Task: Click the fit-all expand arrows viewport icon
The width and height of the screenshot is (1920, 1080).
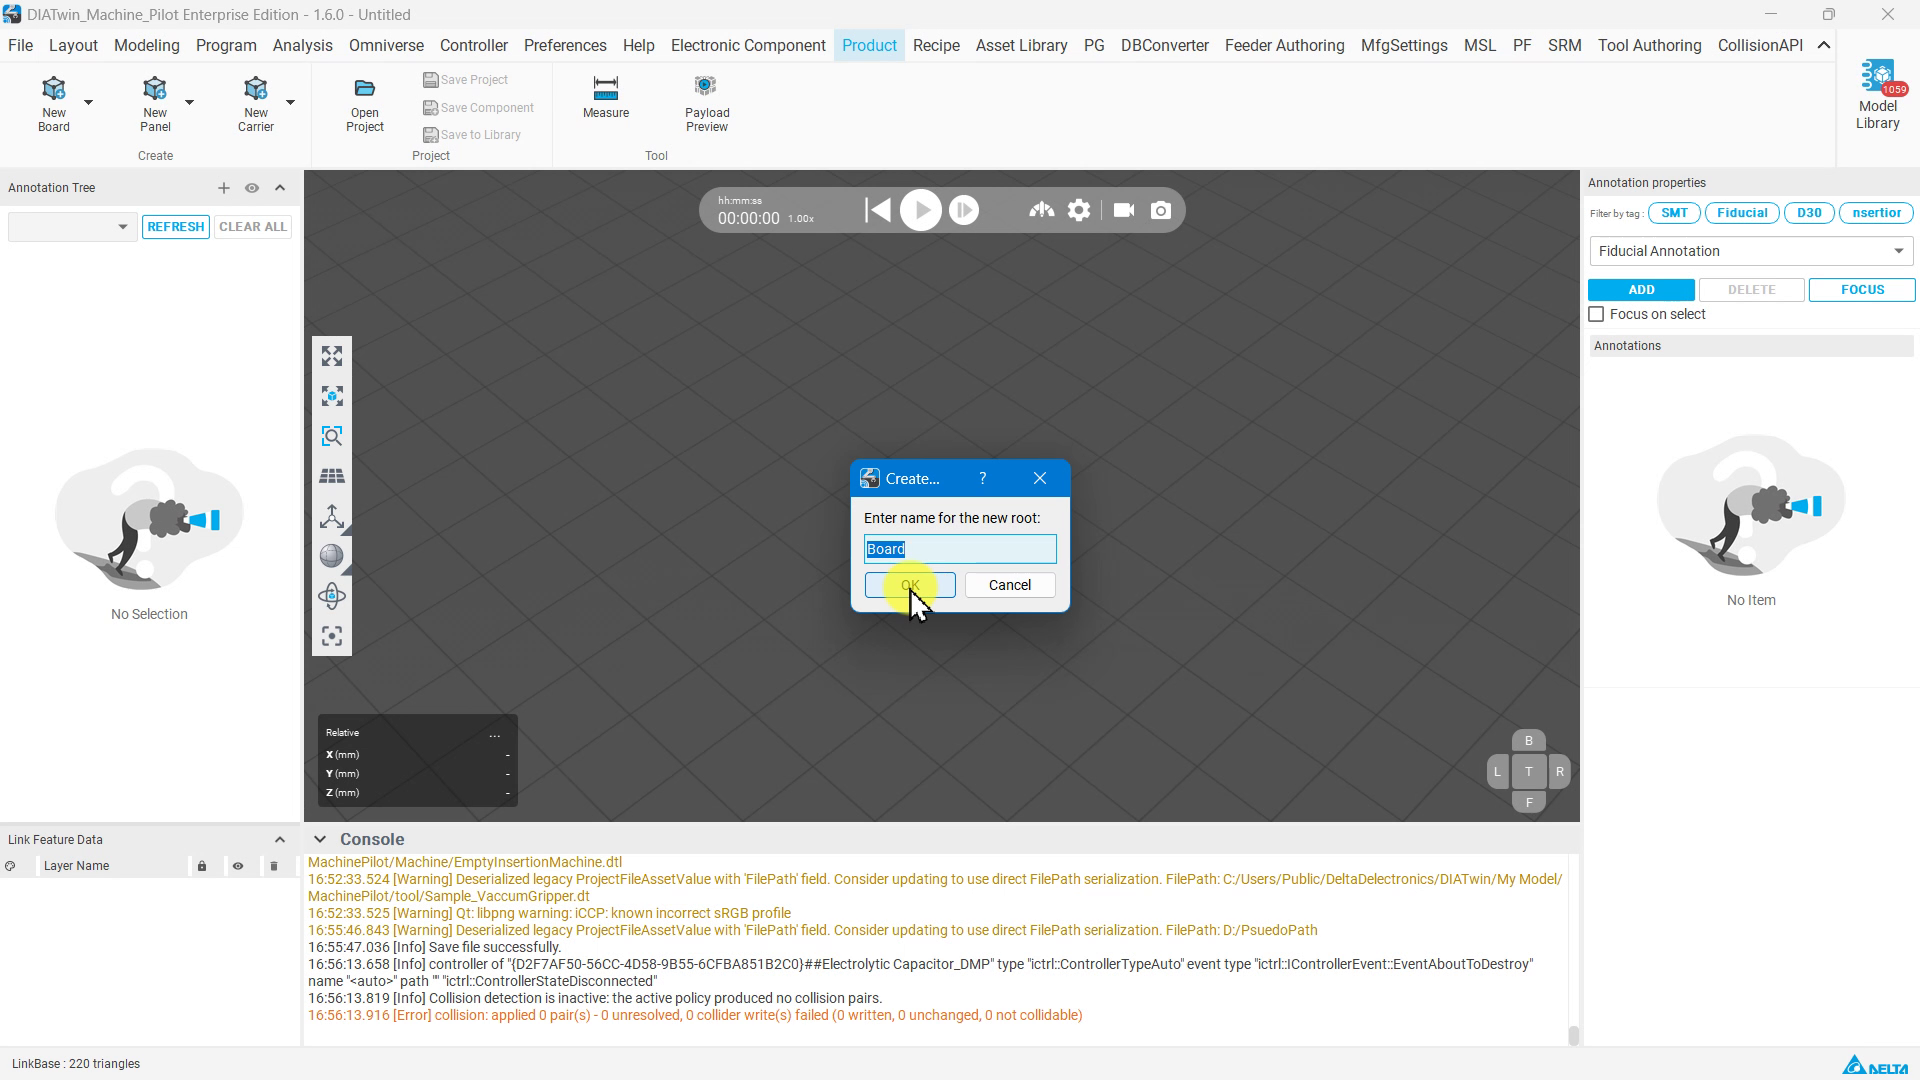Action: 332,356
